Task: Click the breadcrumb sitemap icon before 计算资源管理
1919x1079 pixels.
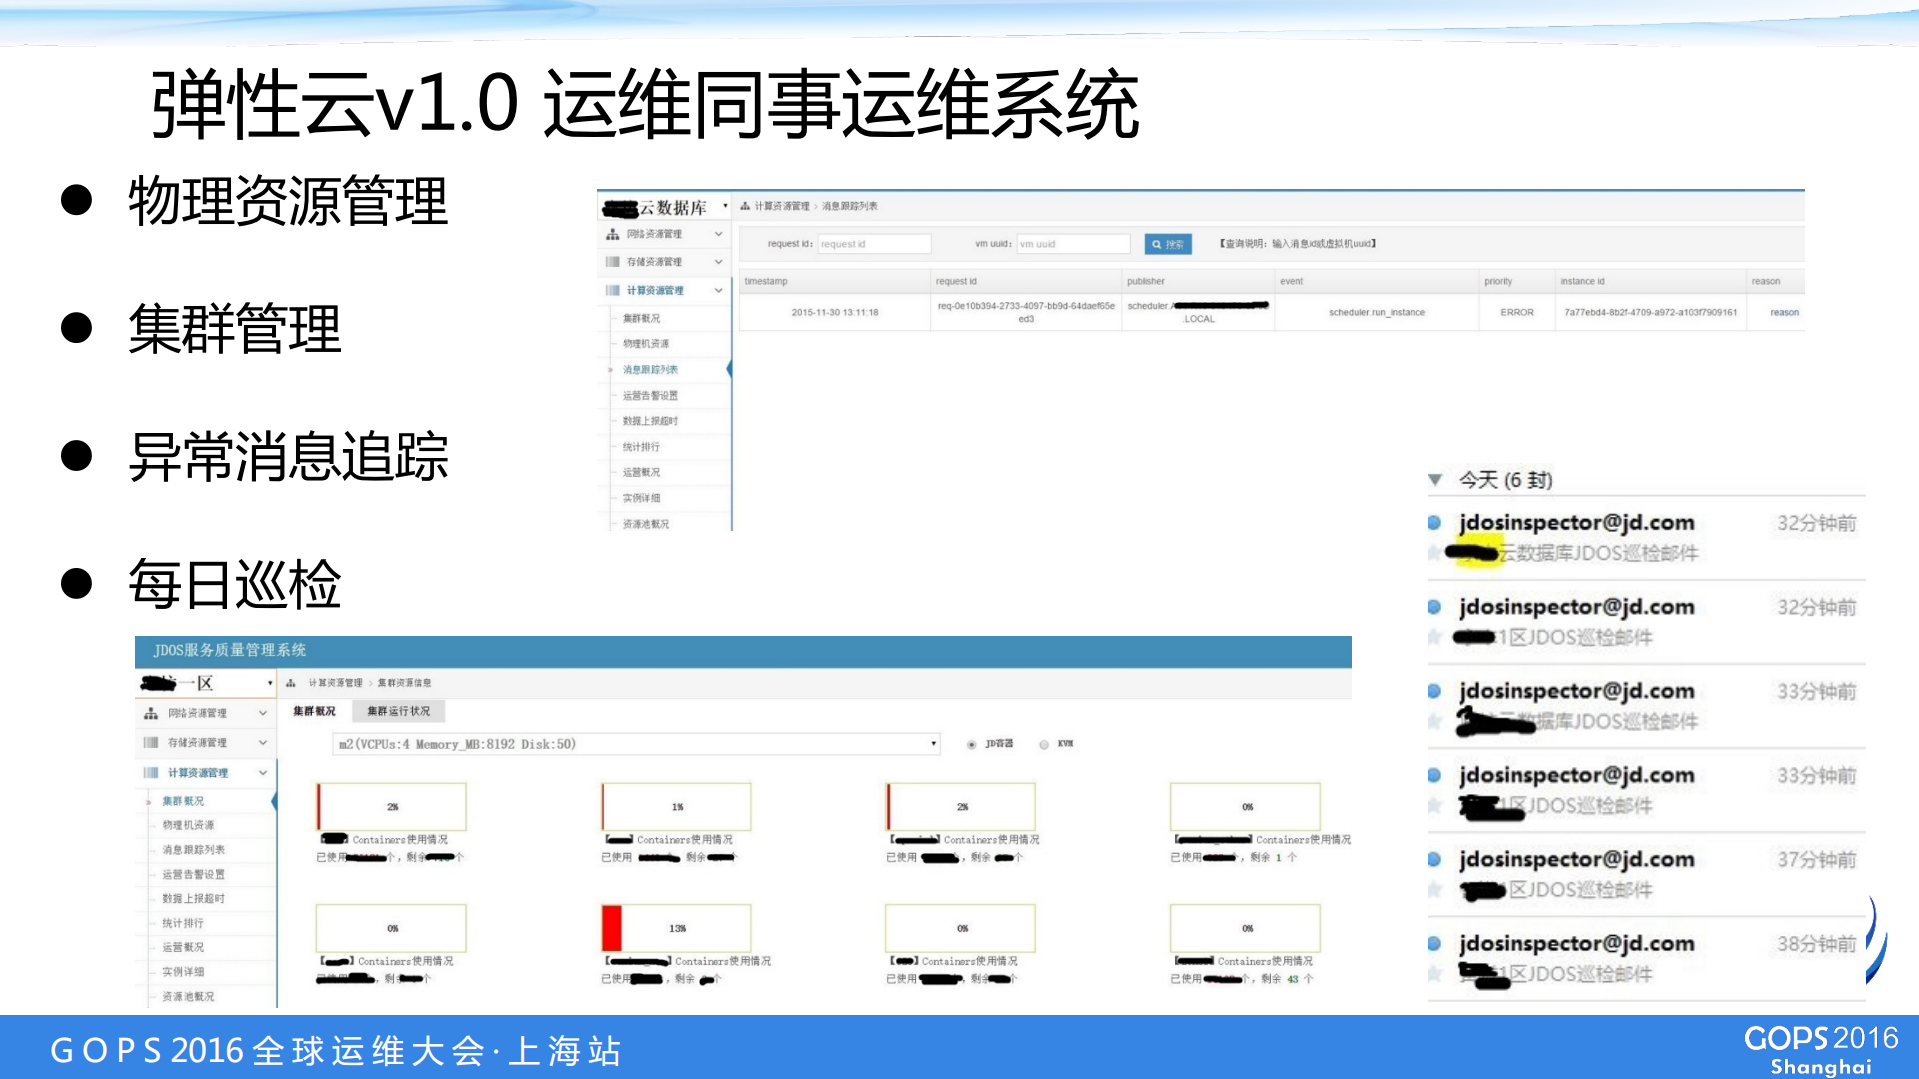Action: click(743, 205)
